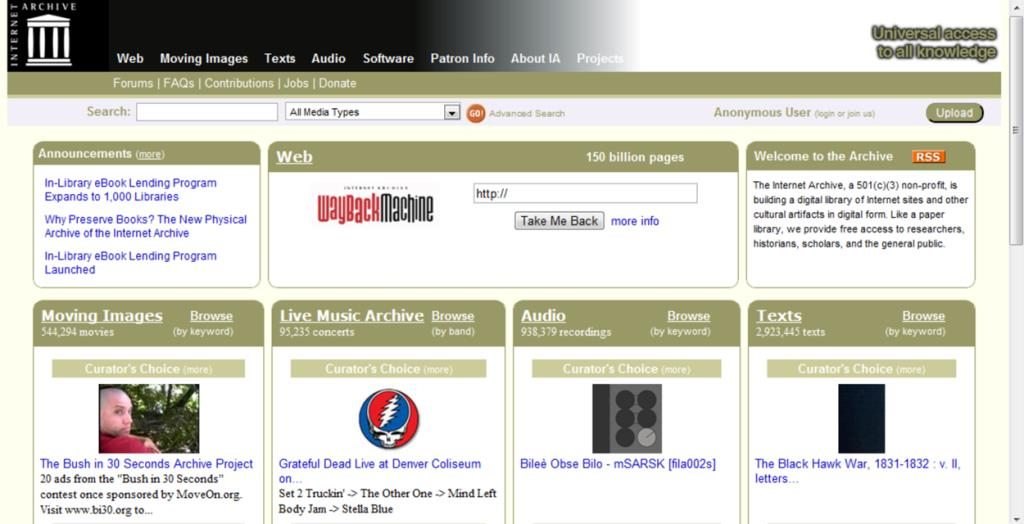Open the Bush in 30 Seconds thumbnail
The height and width of the screenshot is (524, 1024).
pyautogui.click(x=149, y=418)
